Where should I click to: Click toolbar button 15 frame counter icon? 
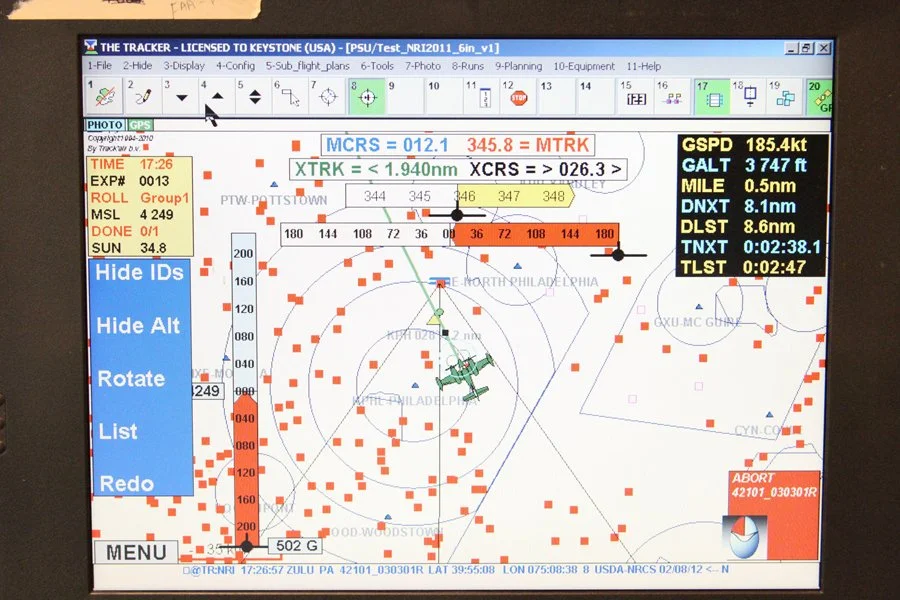636,96
